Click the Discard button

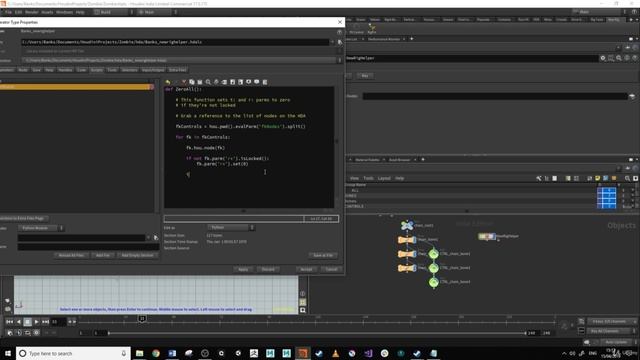(268, 269)
